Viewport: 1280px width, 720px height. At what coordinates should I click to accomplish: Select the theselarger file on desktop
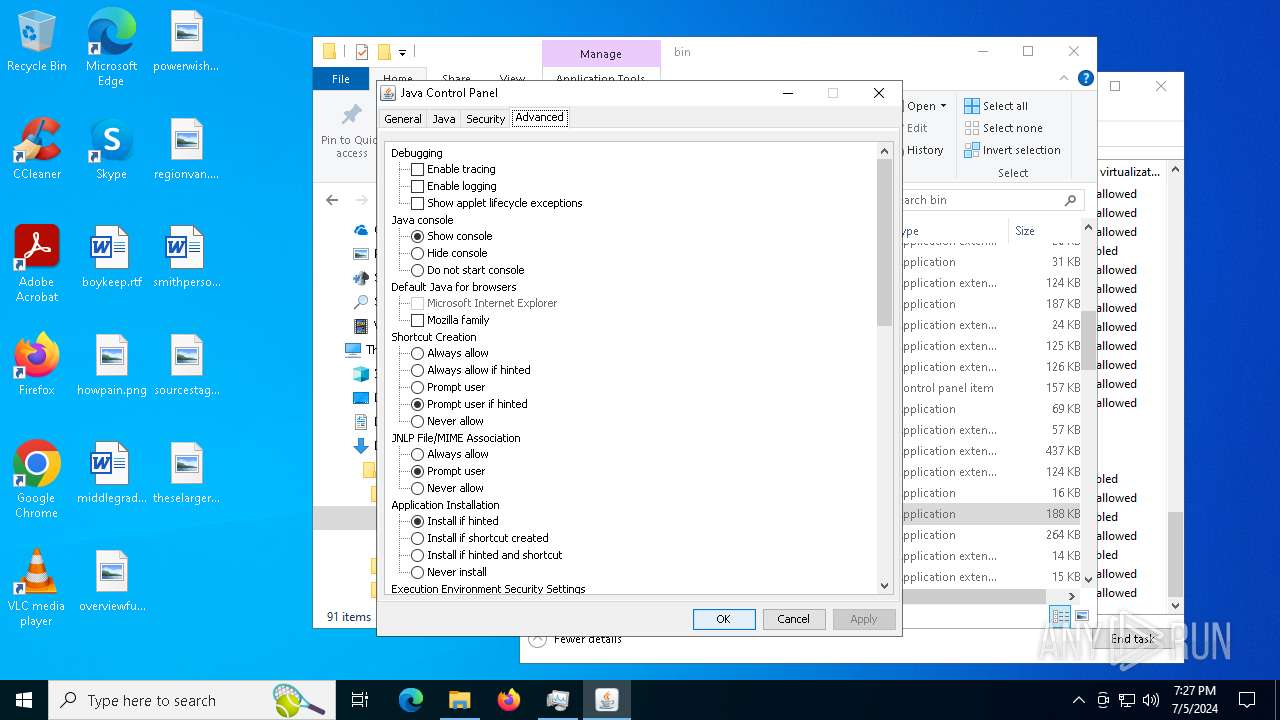point(186,473)
